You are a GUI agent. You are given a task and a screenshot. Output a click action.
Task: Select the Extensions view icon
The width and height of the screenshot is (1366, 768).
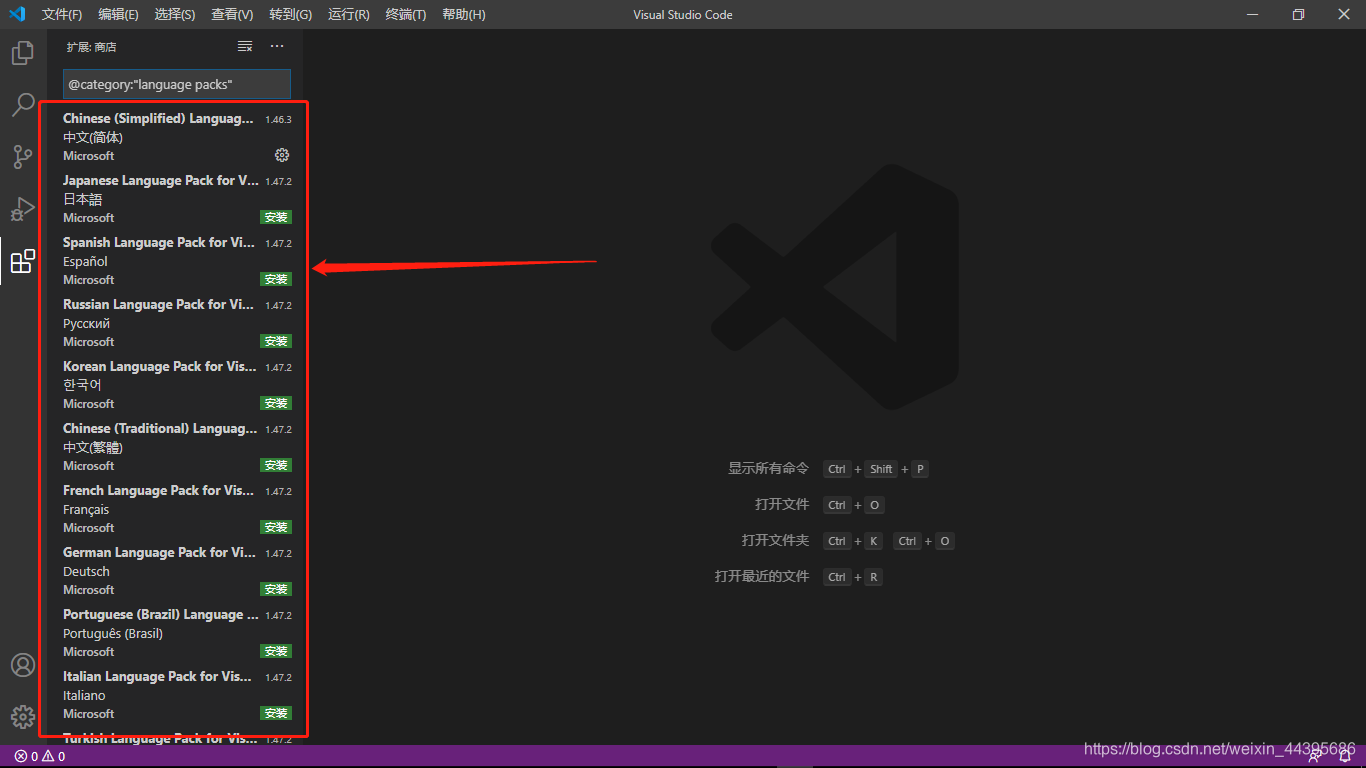[23, 261]
